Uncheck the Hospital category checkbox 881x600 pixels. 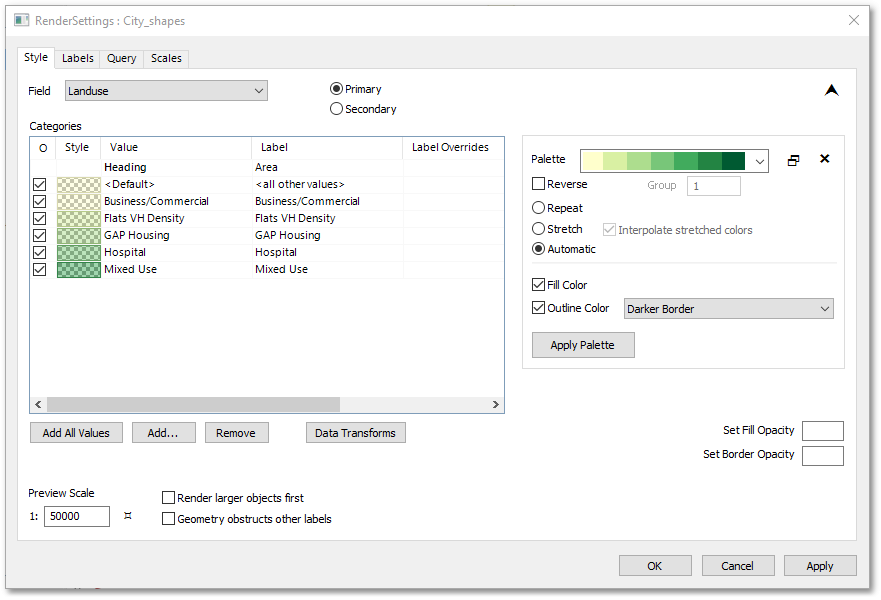coord(39,252)
